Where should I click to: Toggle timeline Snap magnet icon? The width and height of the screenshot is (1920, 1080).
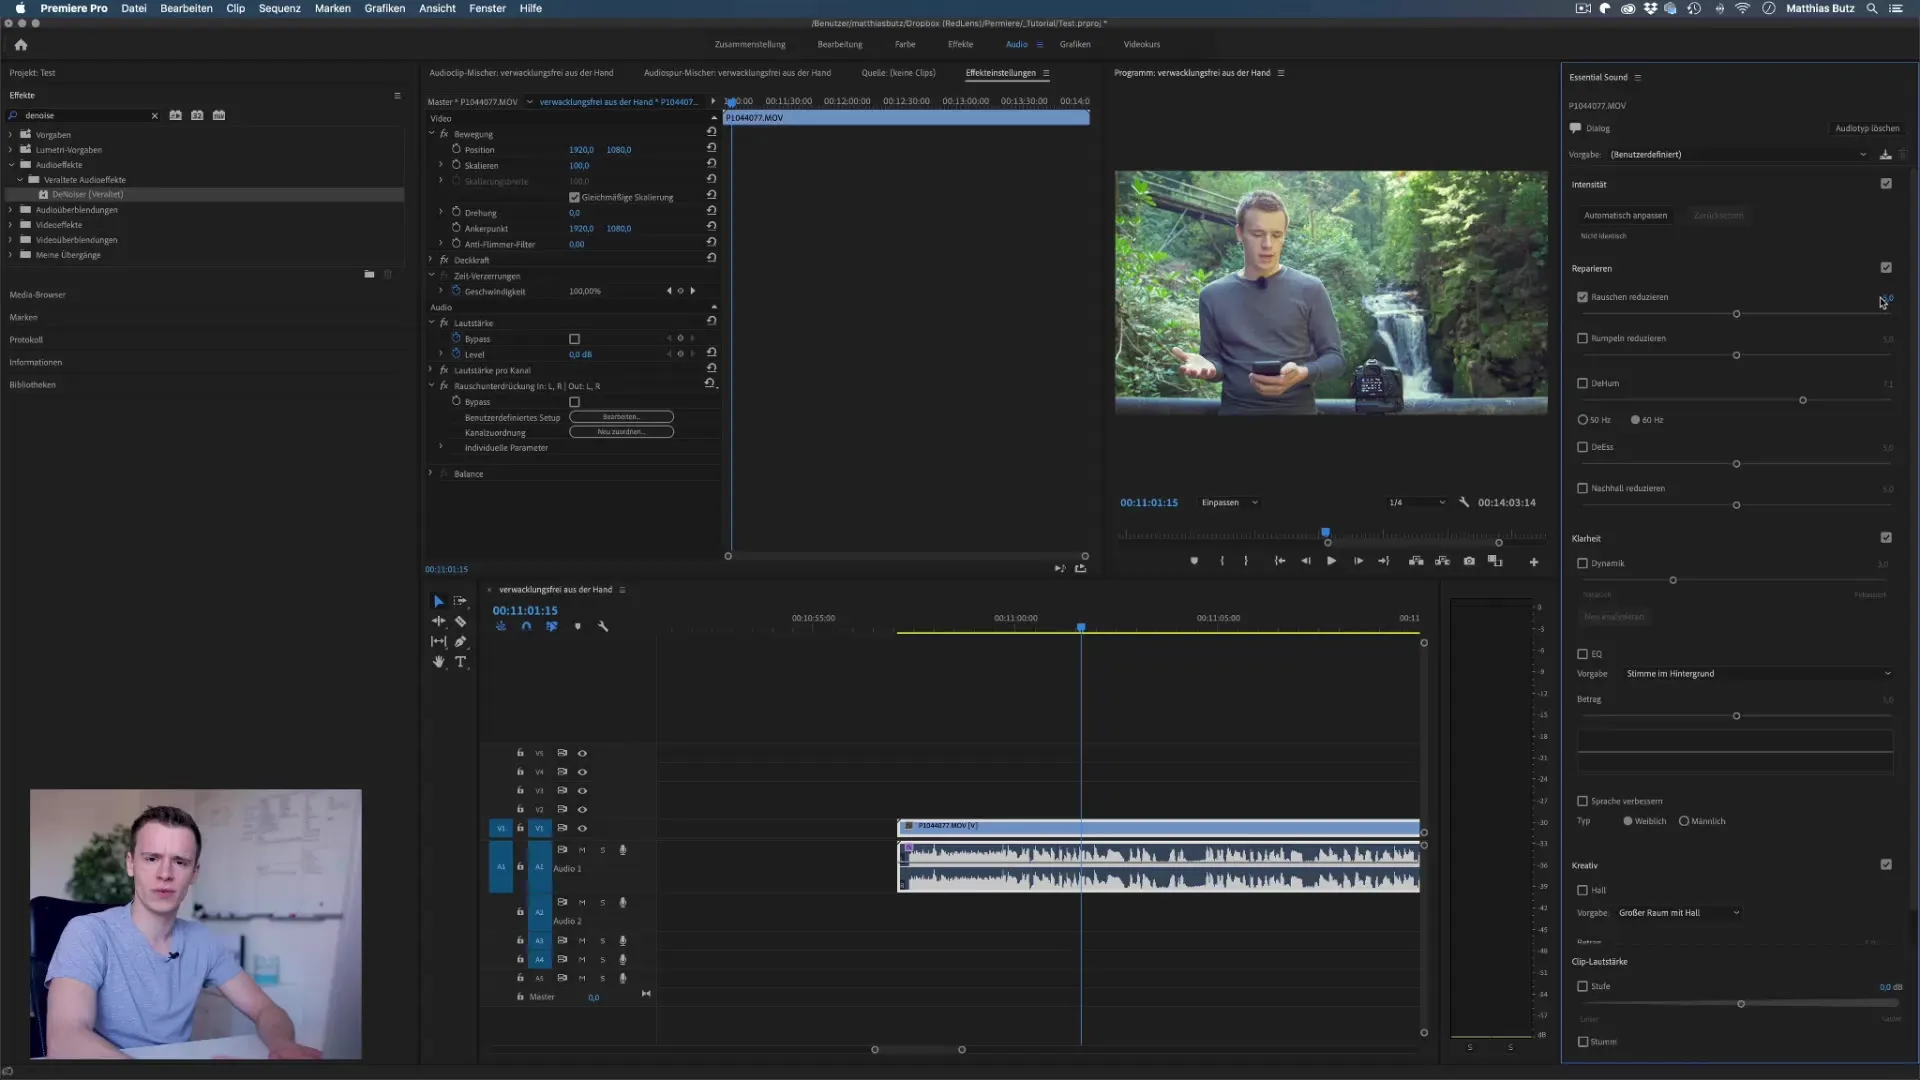coord(526,626)
